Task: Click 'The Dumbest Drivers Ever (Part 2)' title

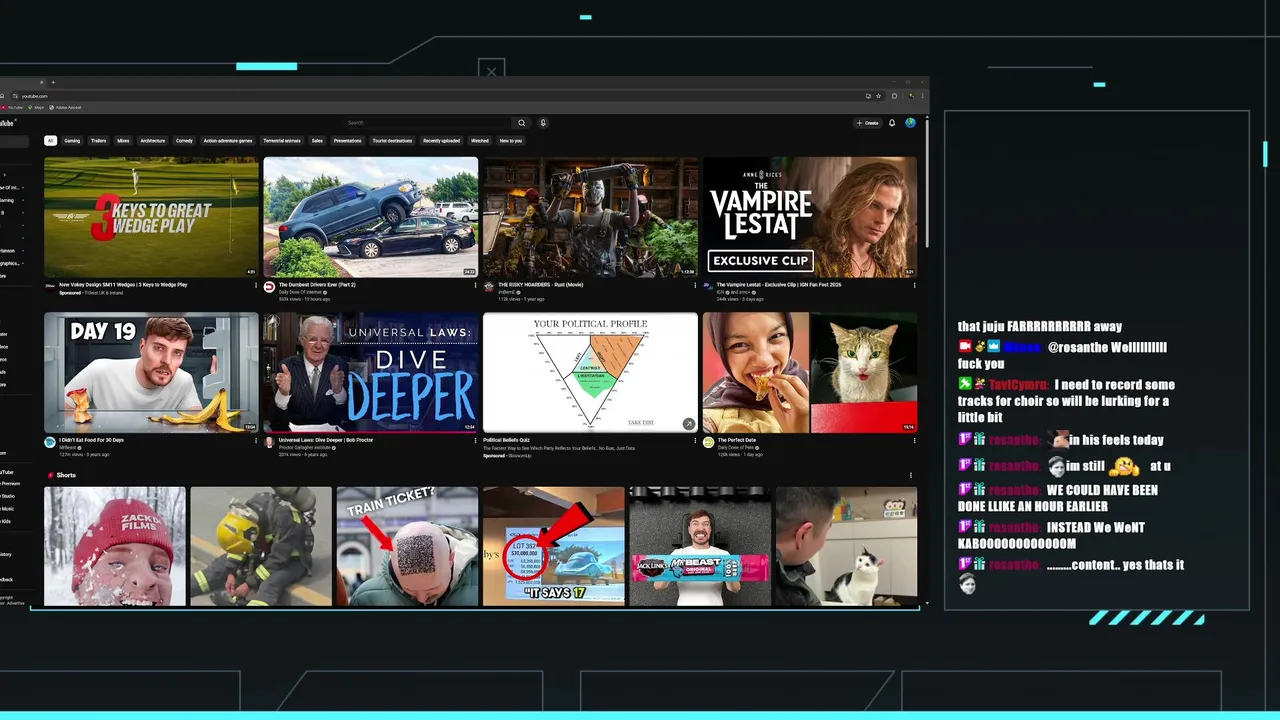Action: pyautogui.click(x=317, y=285)
